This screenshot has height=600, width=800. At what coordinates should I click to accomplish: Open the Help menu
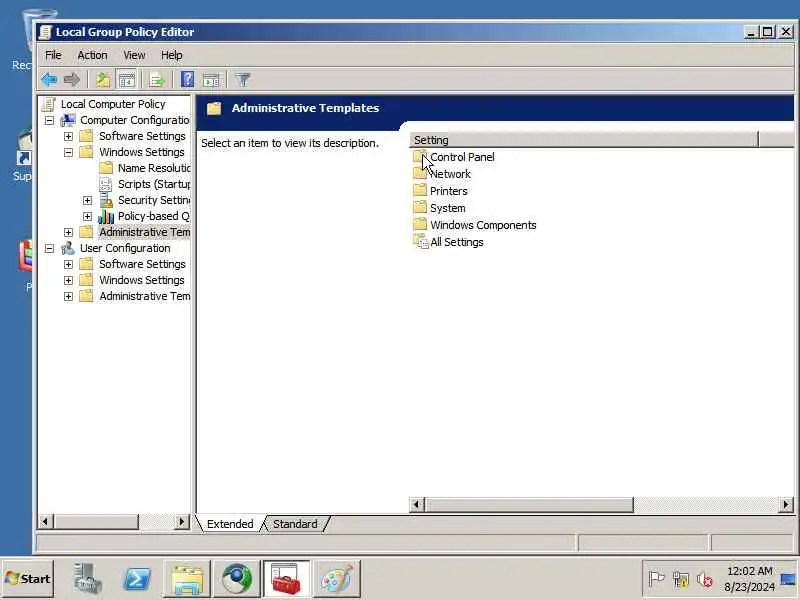(172, 55)
